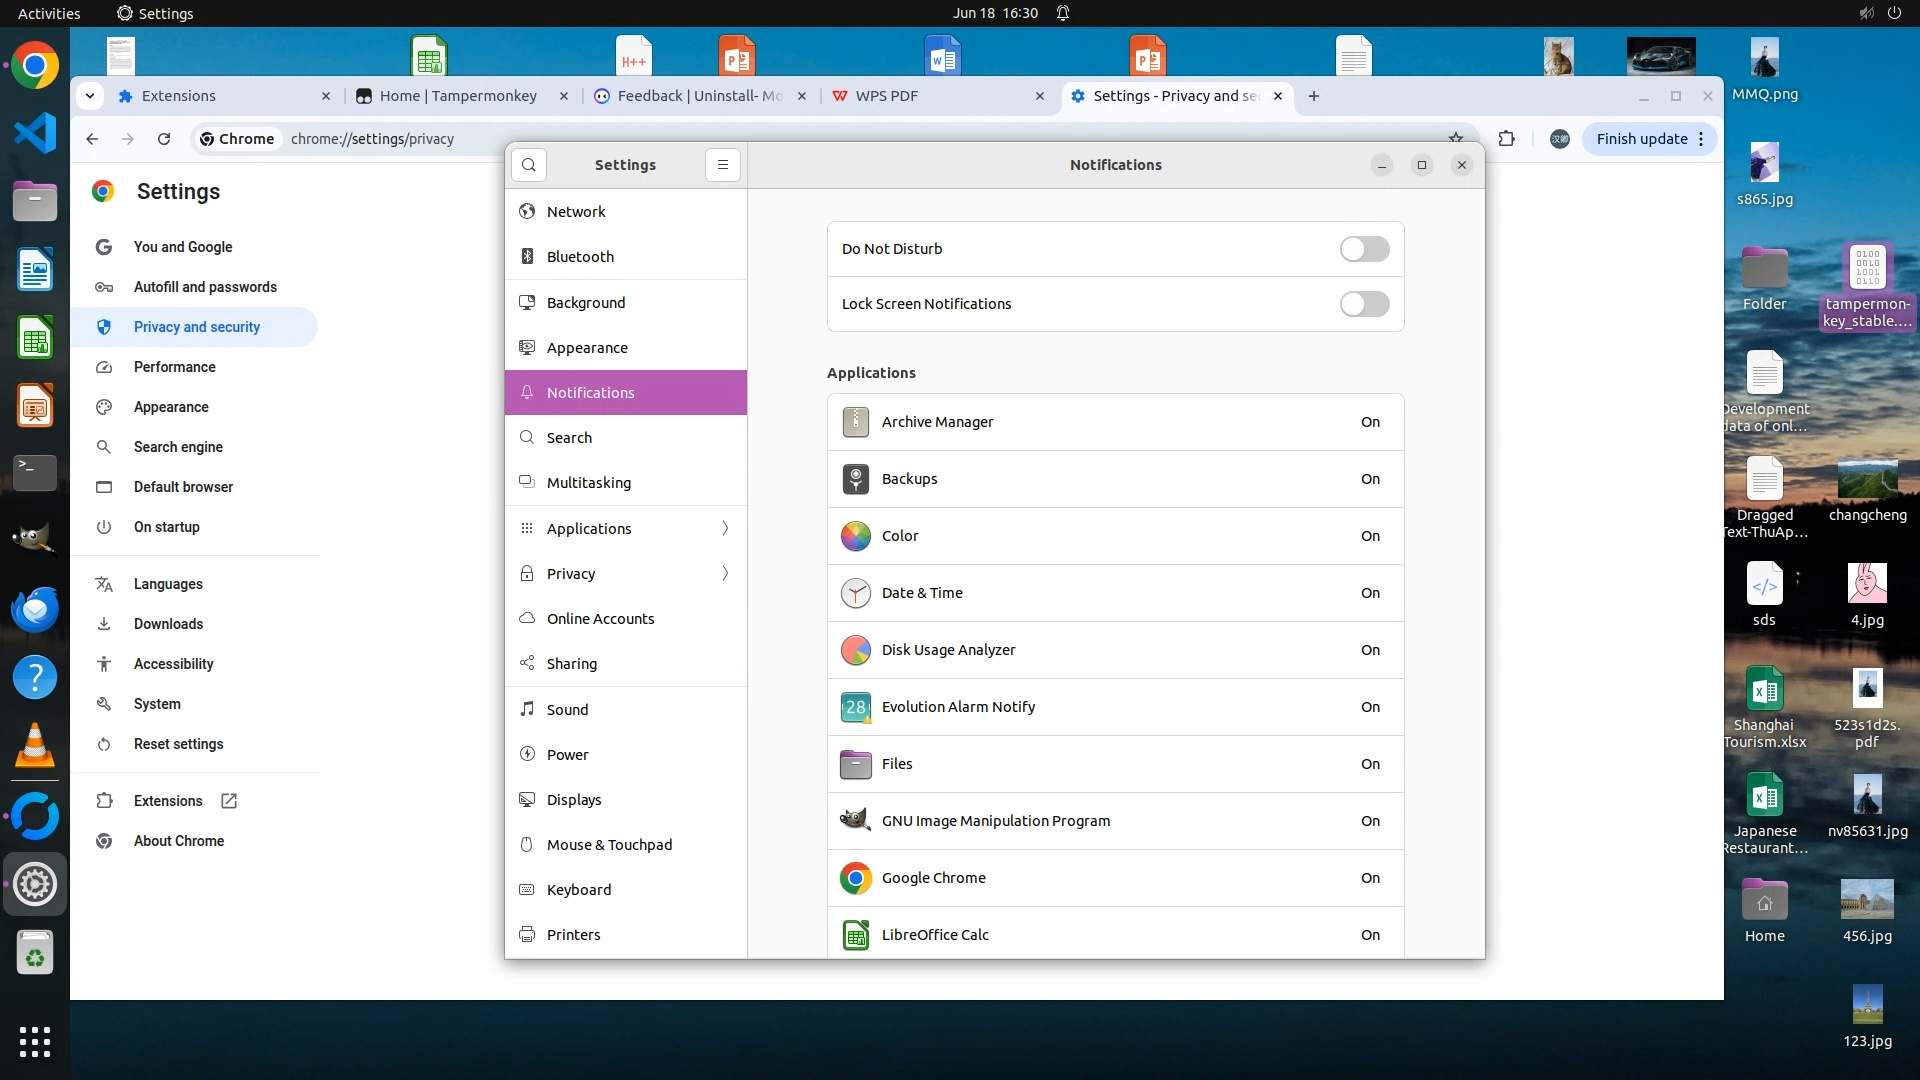Enable the Do Not Disturb switch
This screenshot has height=1080, width=1920.
[x=1364, y=249]
